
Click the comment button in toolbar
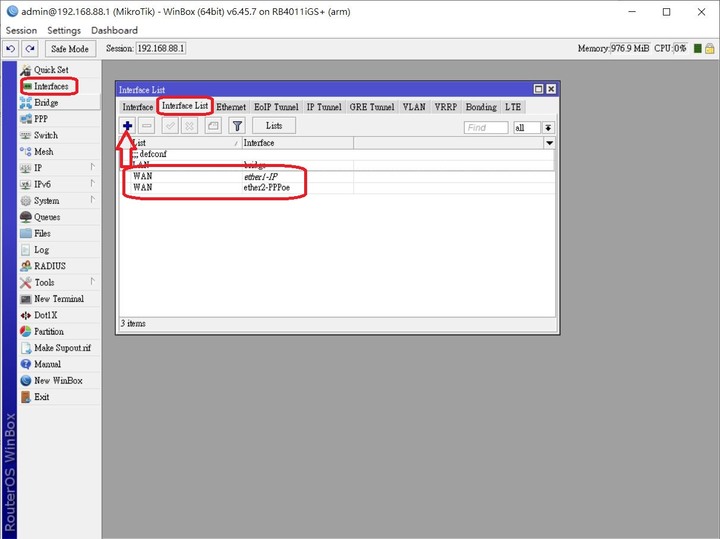pyautogui.click(x=213, y=126)
